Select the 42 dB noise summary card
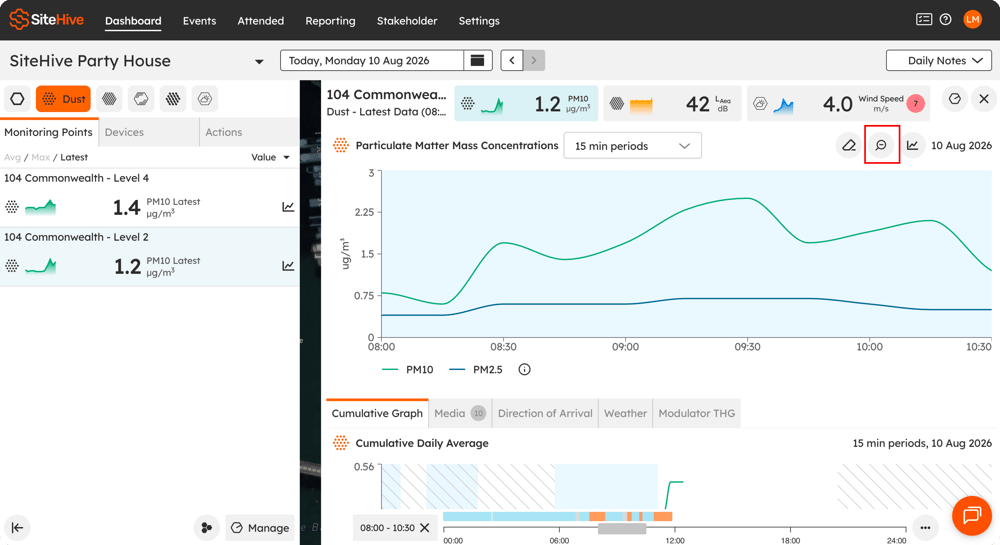Viewport: 1000px width, 545px height. pyautogui.click(x=672, y=103)
